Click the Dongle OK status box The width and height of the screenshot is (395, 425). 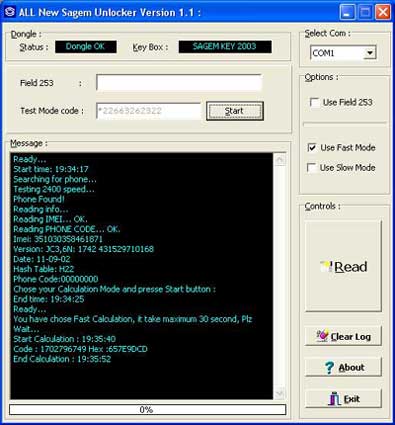(x=86, y=47)
